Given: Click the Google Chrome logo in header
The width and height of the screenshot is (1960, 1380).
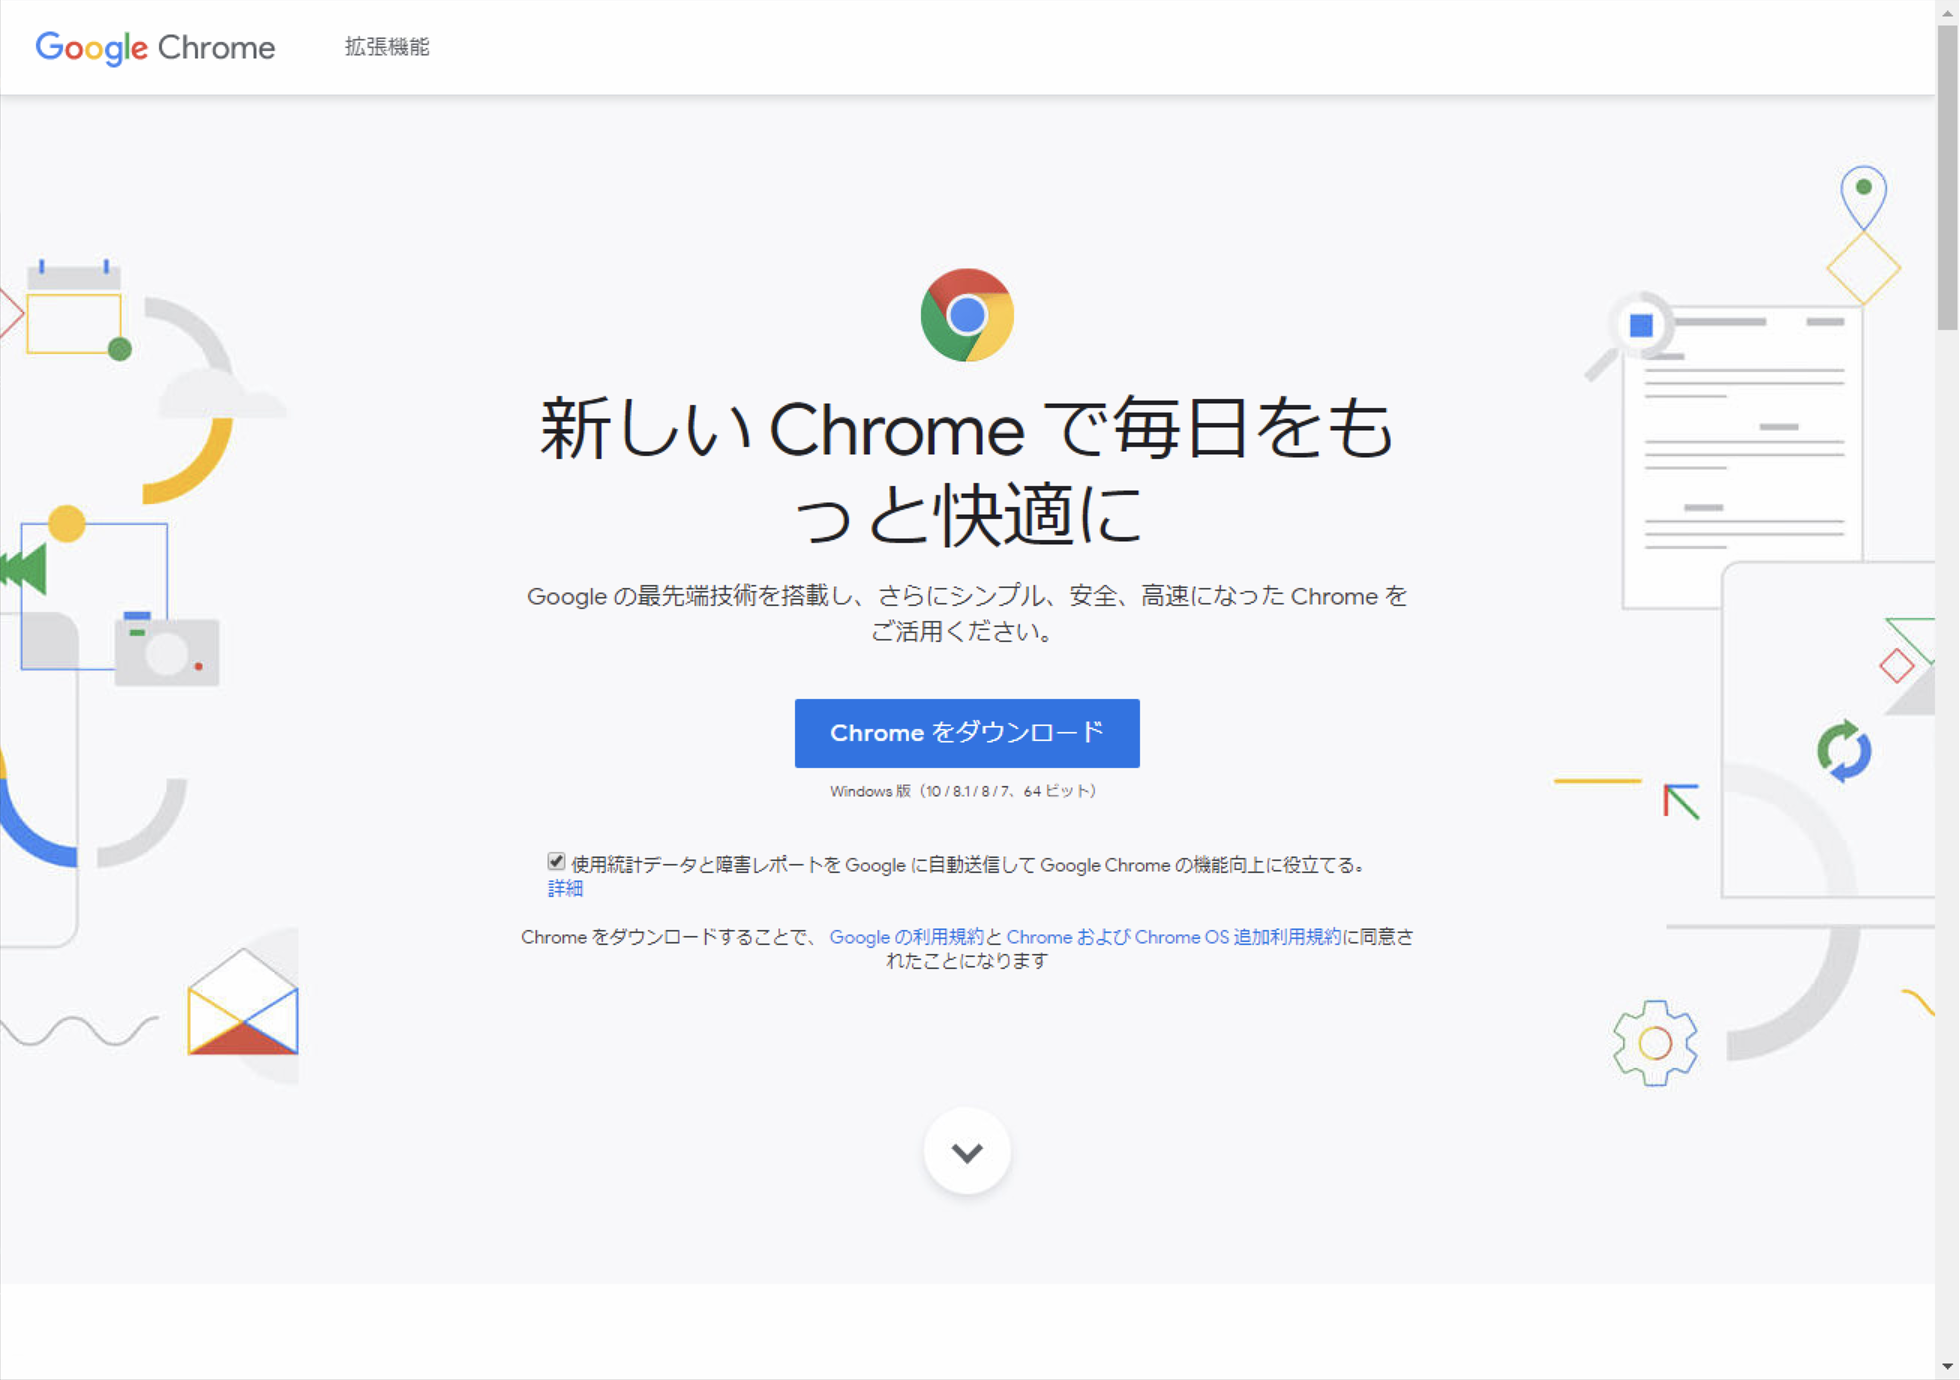Looking at the screenshot, I should 155,47.
